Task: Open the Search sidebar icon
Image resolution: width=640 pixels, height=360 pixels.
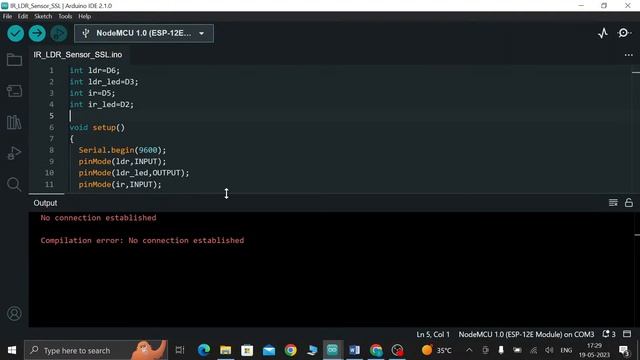Action: click(x=14, y=184)
